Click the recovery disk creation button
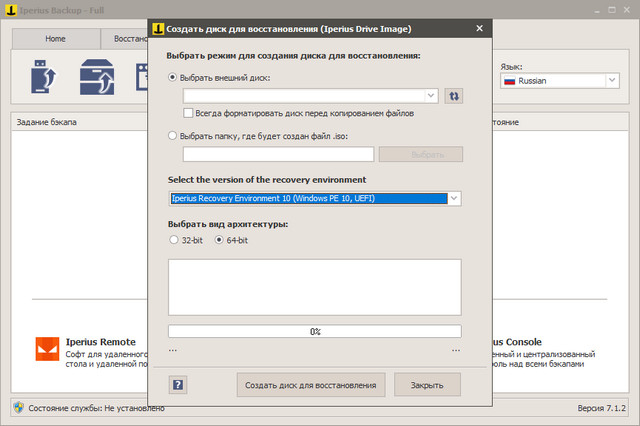This screenshot has height=426, width=640. pos(311,385)
